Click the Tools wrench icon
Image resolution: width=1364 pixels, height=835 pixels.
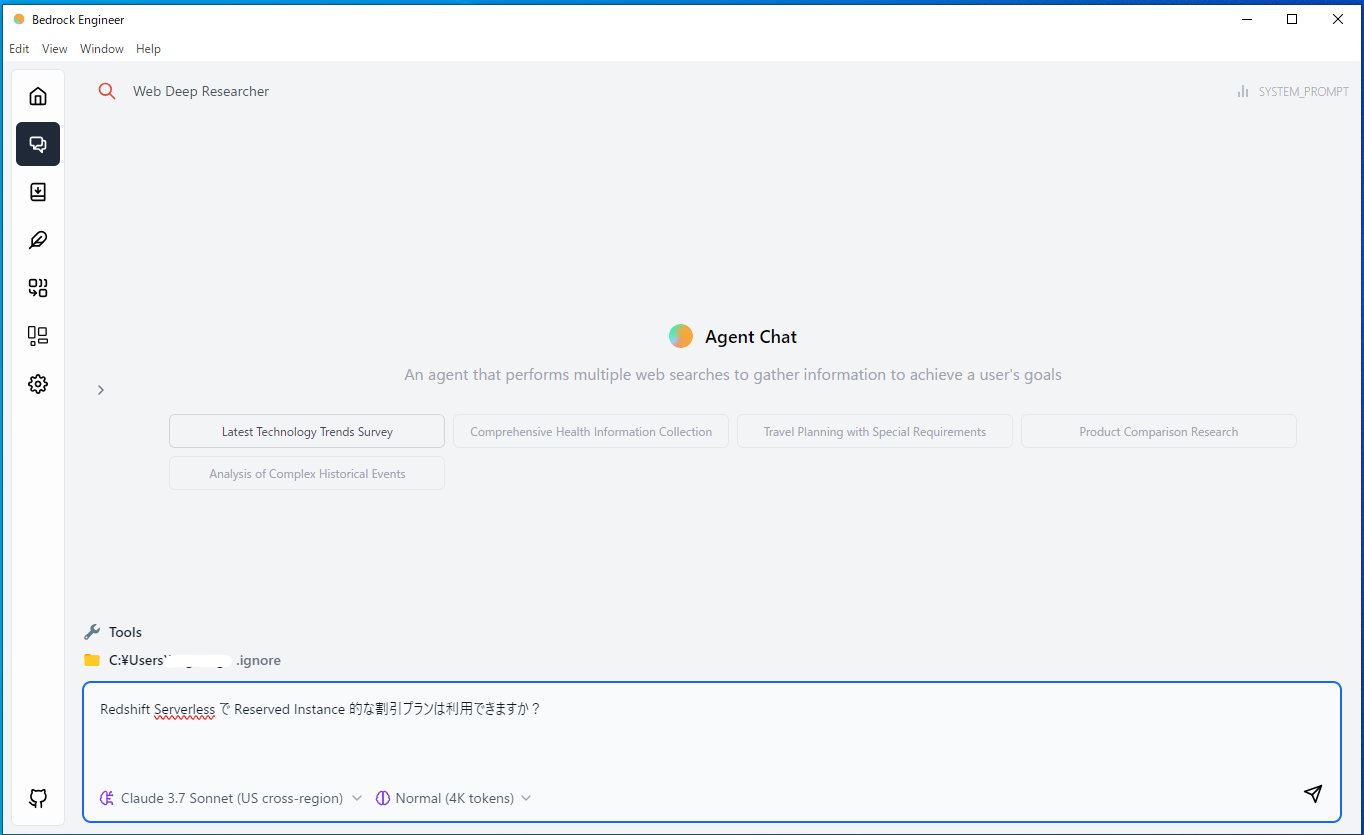pos(92,632)
